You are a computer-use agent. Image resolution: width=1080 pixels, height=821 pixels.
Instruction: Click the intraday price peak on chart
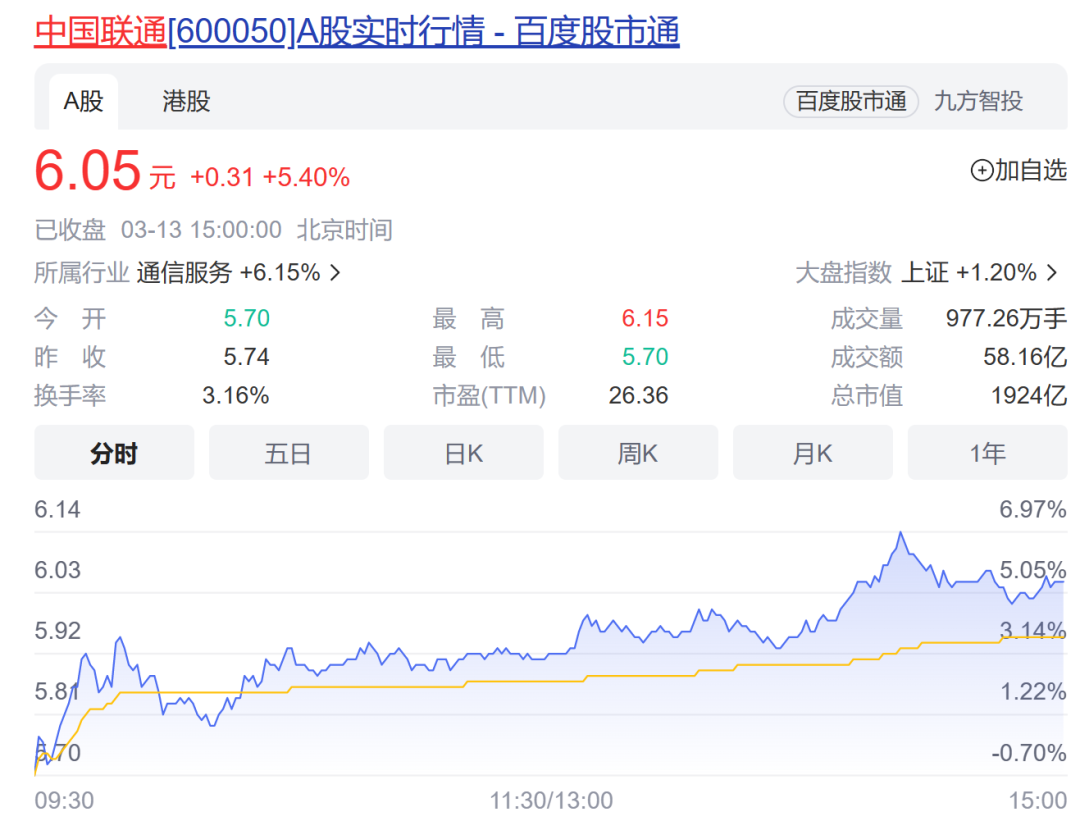tap(900, 533)
